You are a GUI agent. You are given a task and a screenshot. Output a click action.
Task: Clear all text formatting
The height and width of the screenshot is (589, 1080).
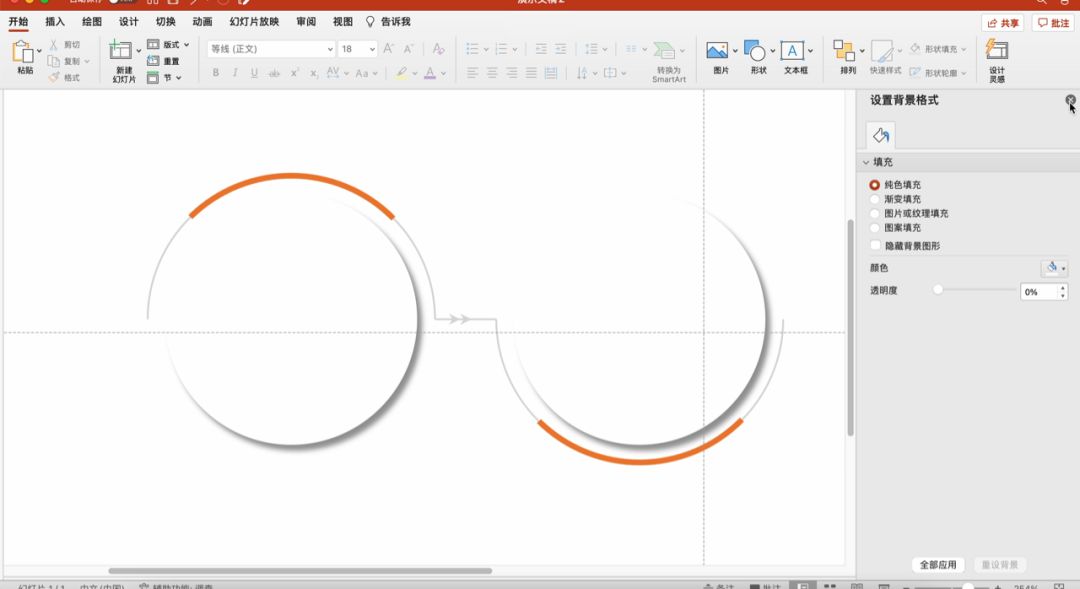click(438, 49)
